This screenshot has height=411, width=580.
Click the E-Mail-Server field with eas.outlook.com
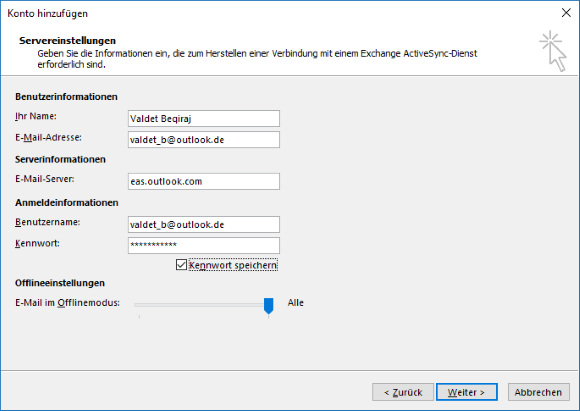(204, 181)
